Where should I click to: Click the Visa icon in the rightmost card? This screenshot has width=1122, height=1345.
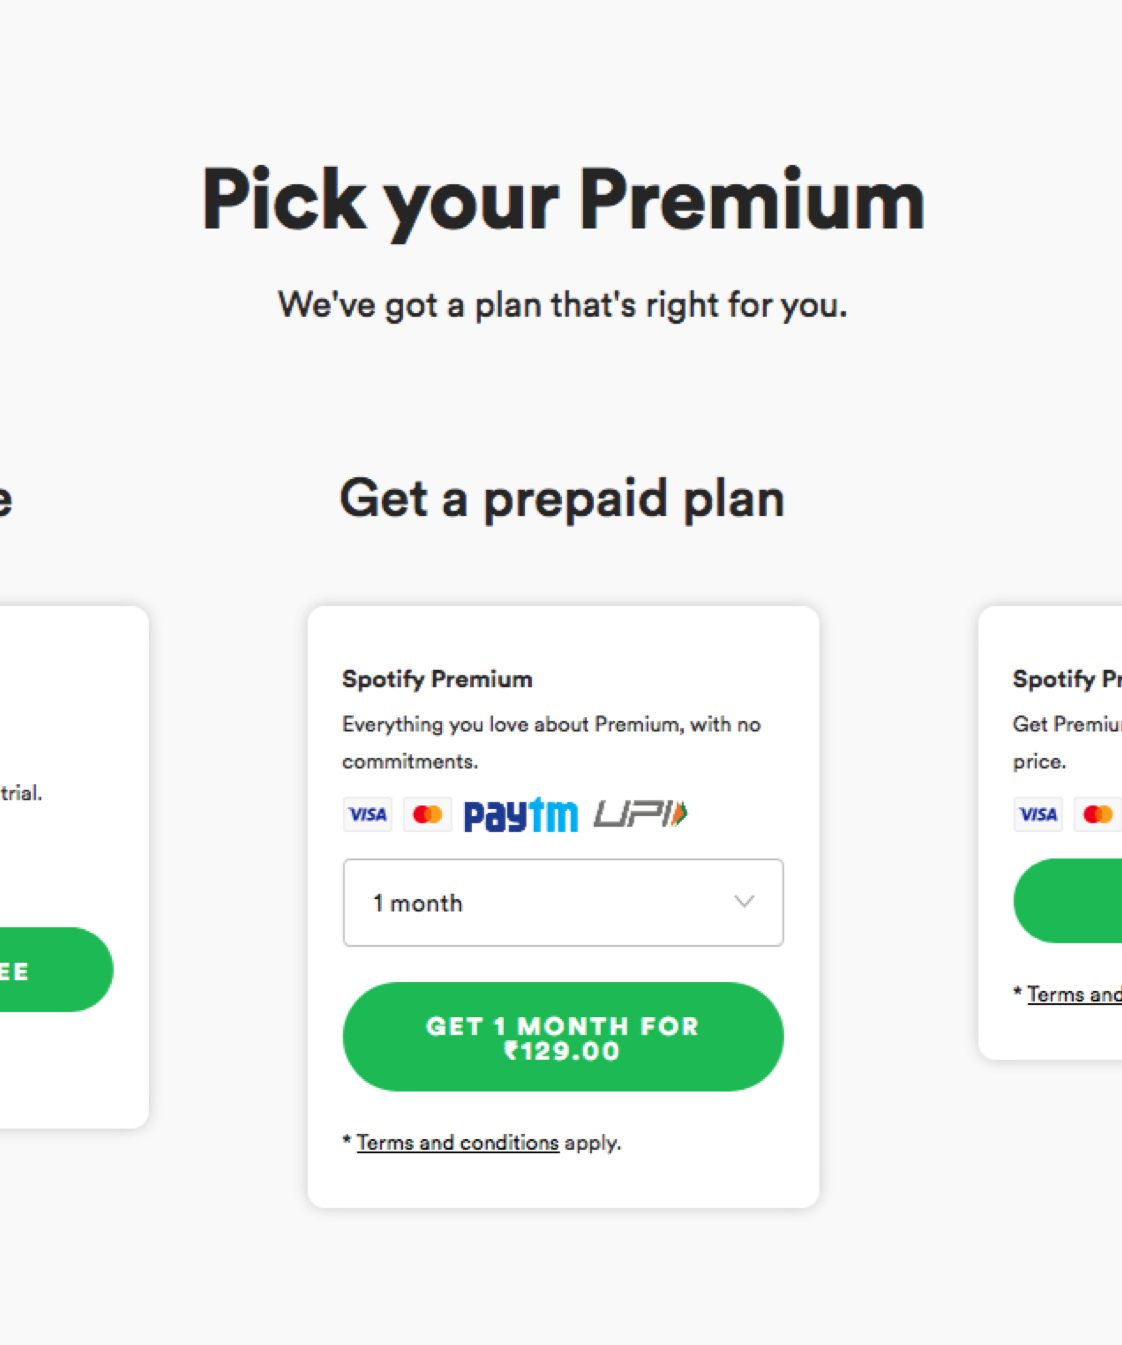1038,815
